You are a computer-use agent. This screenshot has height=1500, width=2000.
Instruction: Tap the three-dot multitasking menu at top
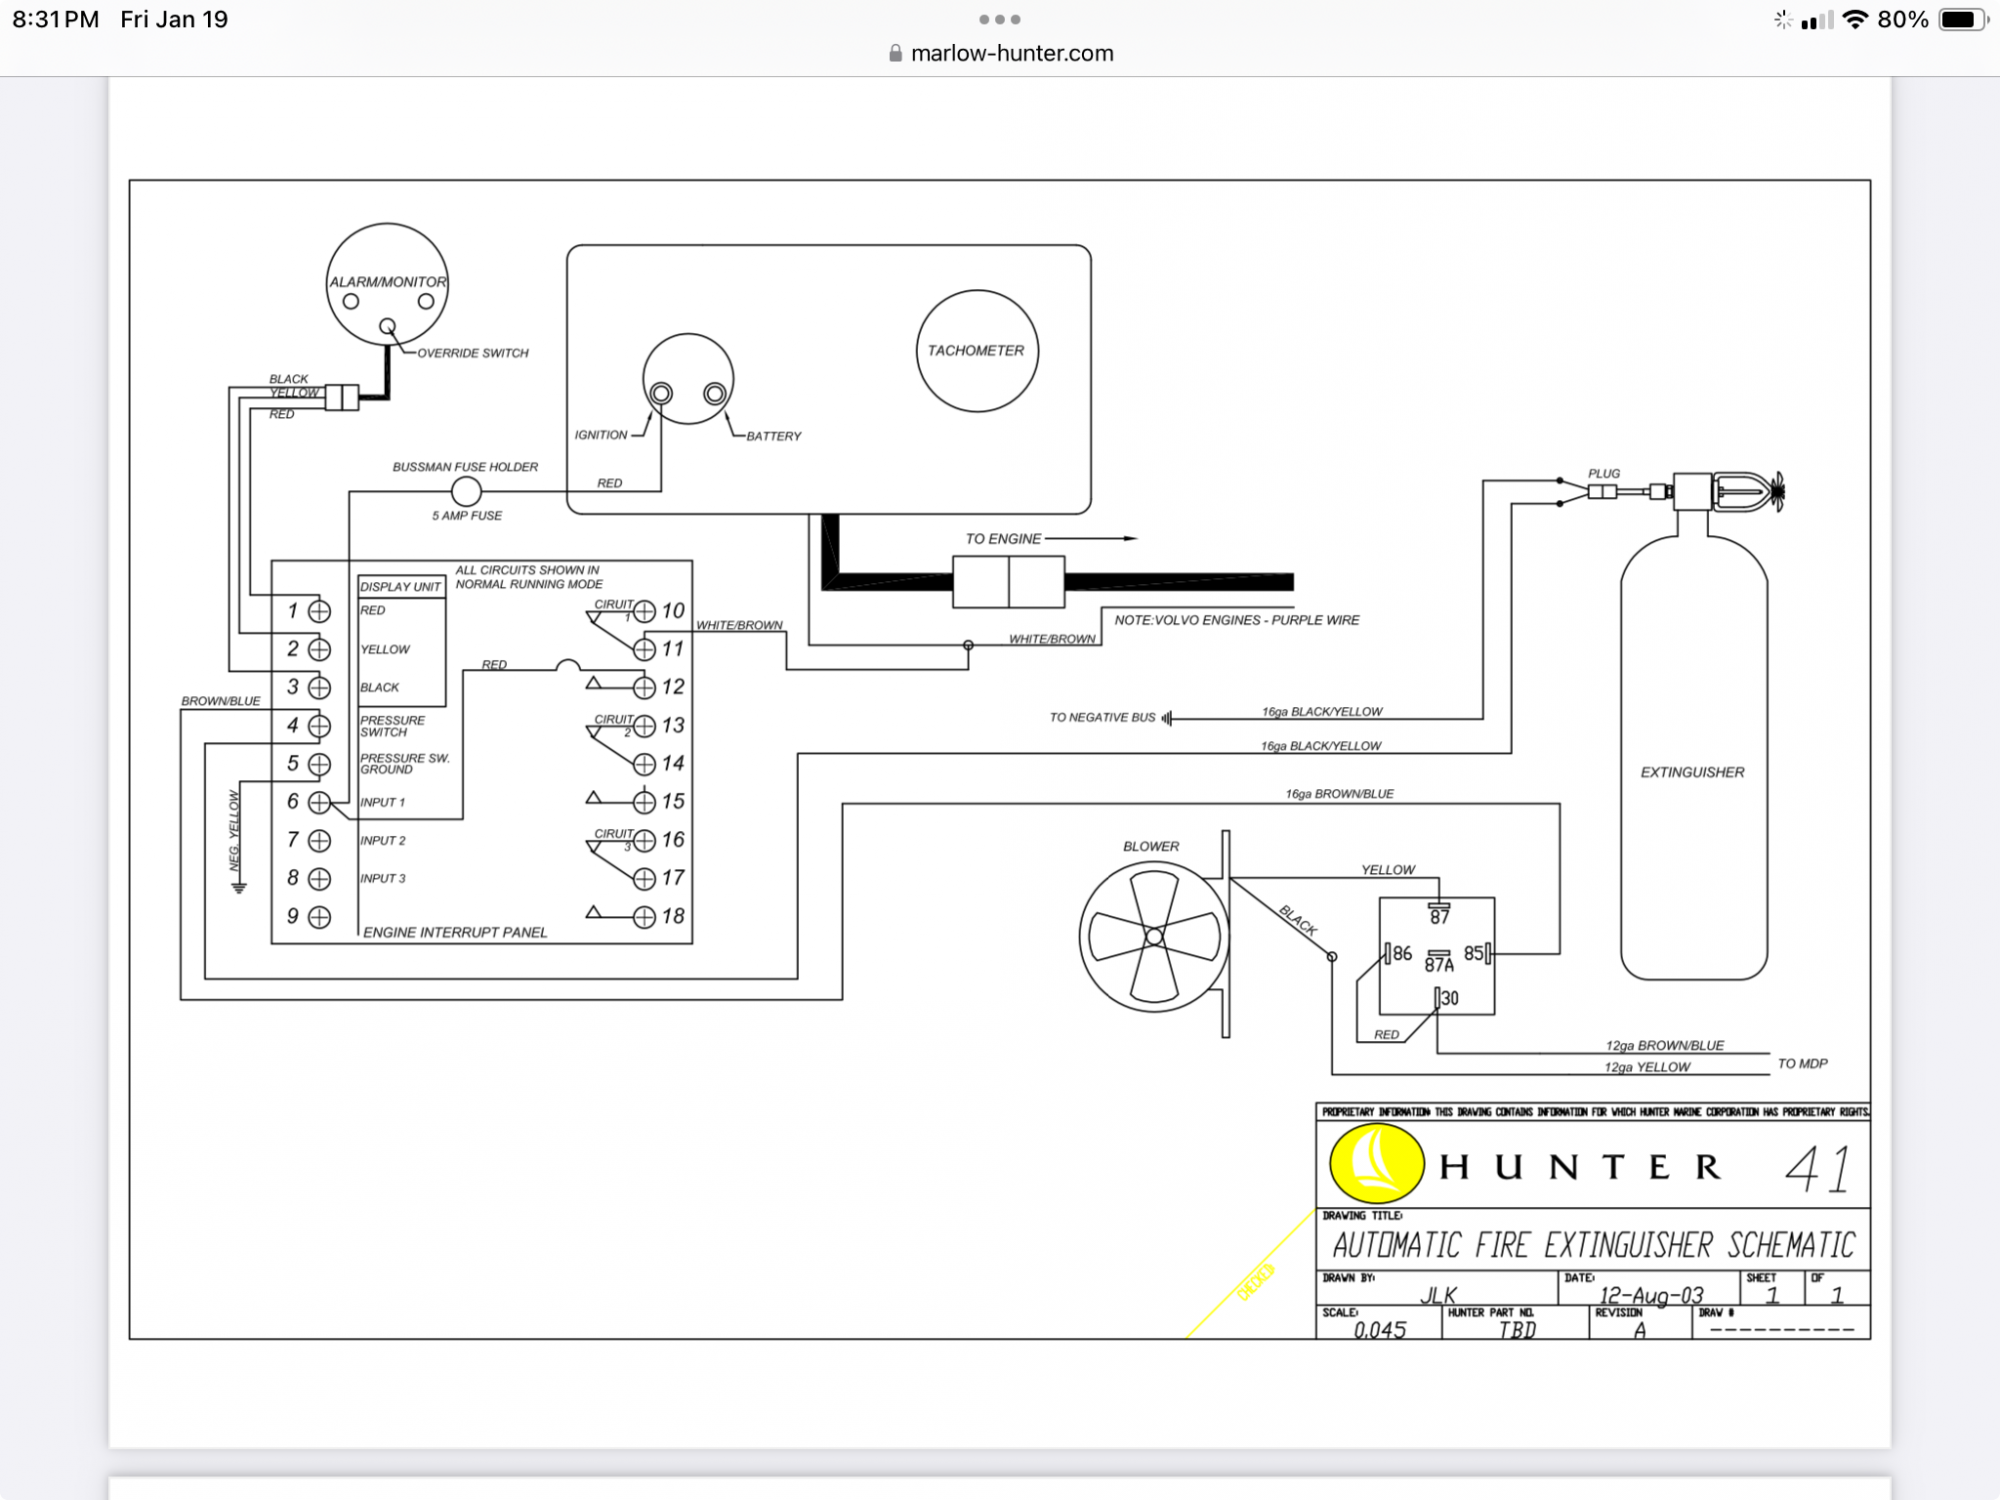pyautogui.click(x=999, y=20)
